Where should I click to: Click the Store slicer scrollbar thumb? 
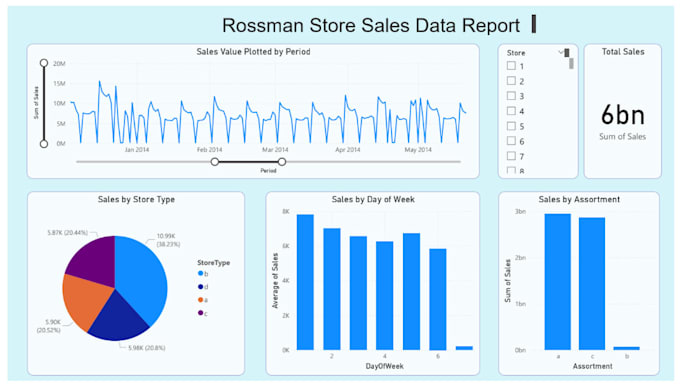571,63
